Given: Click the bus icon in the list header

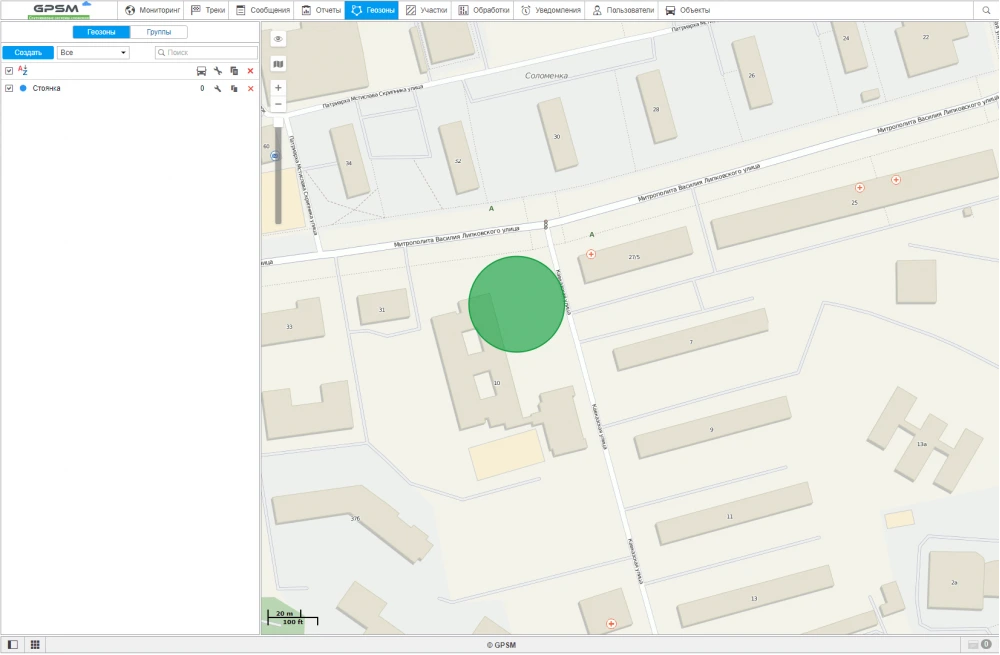Looking at the screenshot, I should point(201,71).
